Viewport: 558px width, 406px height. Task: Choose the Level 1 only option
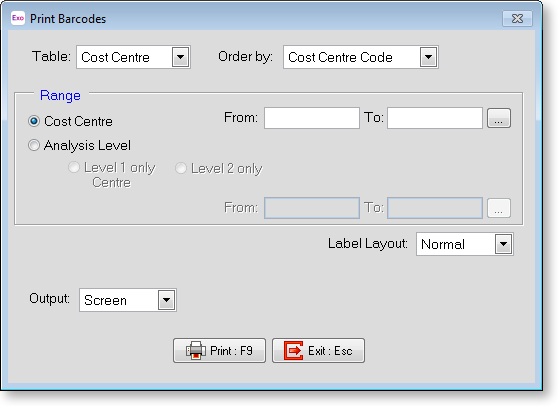point(74,168)
